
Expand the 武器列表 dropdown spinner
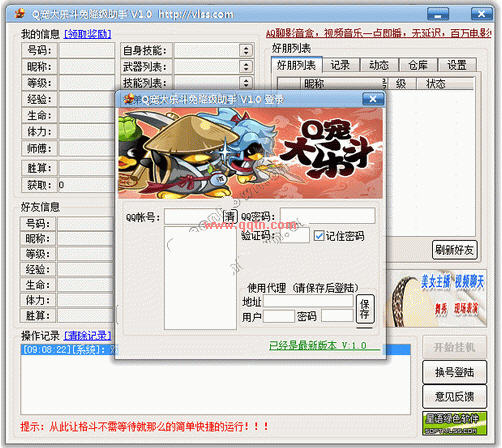[246, 67]
